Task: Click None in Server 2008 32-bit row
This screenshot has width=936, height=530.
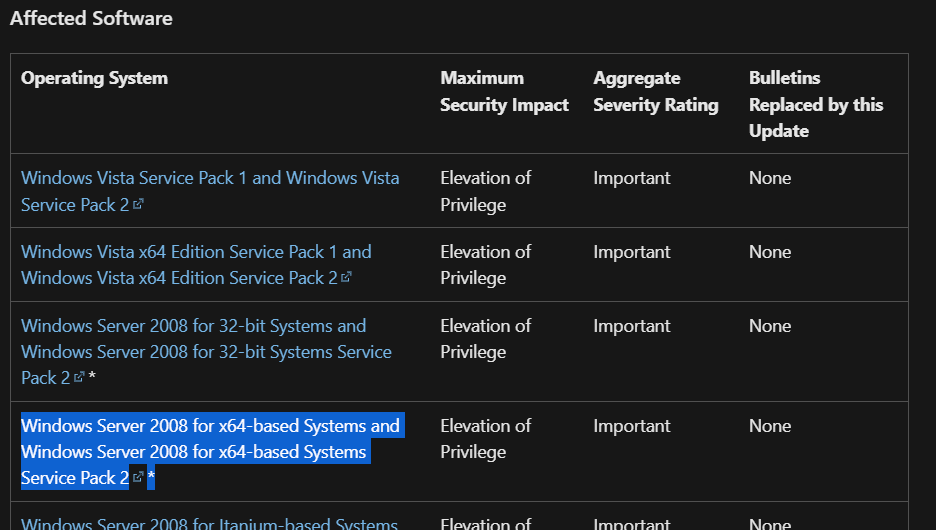Action: [x=770, y=326]
